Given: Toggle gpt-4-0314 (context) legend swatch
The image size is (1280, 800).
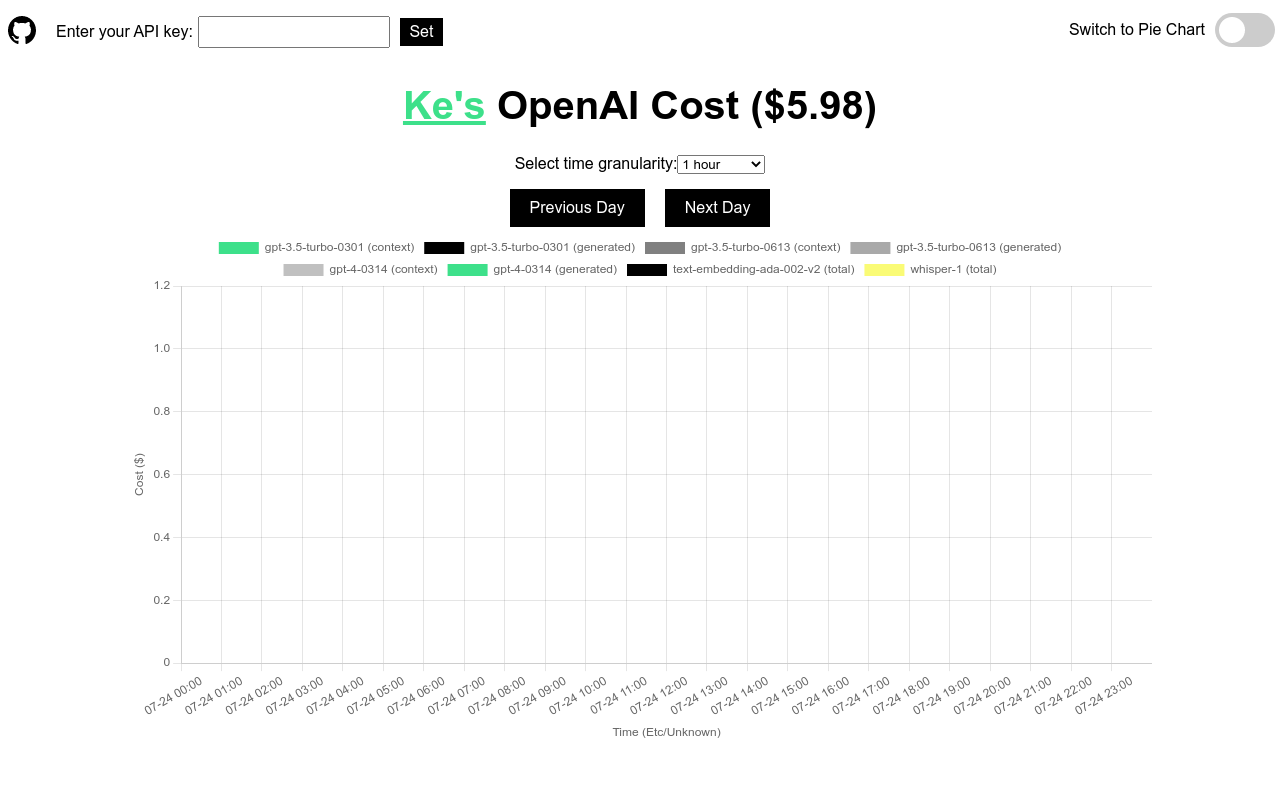Looking at the screenshot, I should [303, 269].
